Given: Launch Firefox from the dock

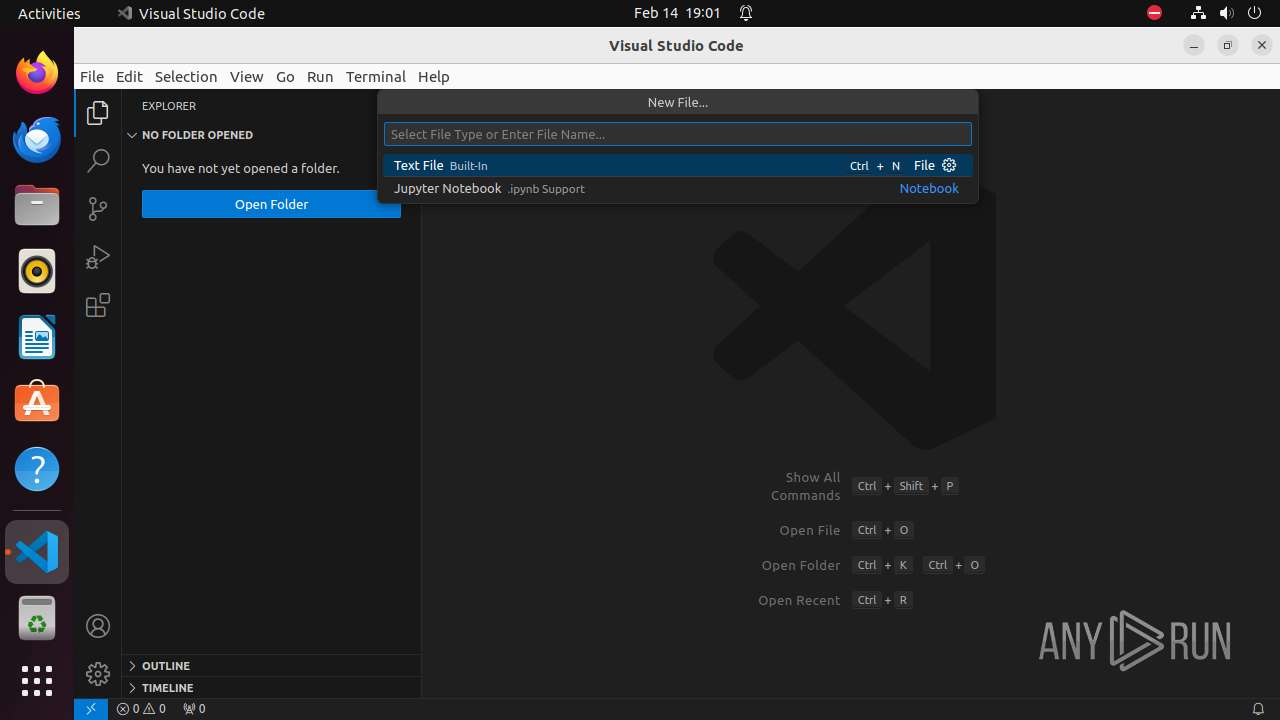Looking at the screenshot, I should pos(37,73).
